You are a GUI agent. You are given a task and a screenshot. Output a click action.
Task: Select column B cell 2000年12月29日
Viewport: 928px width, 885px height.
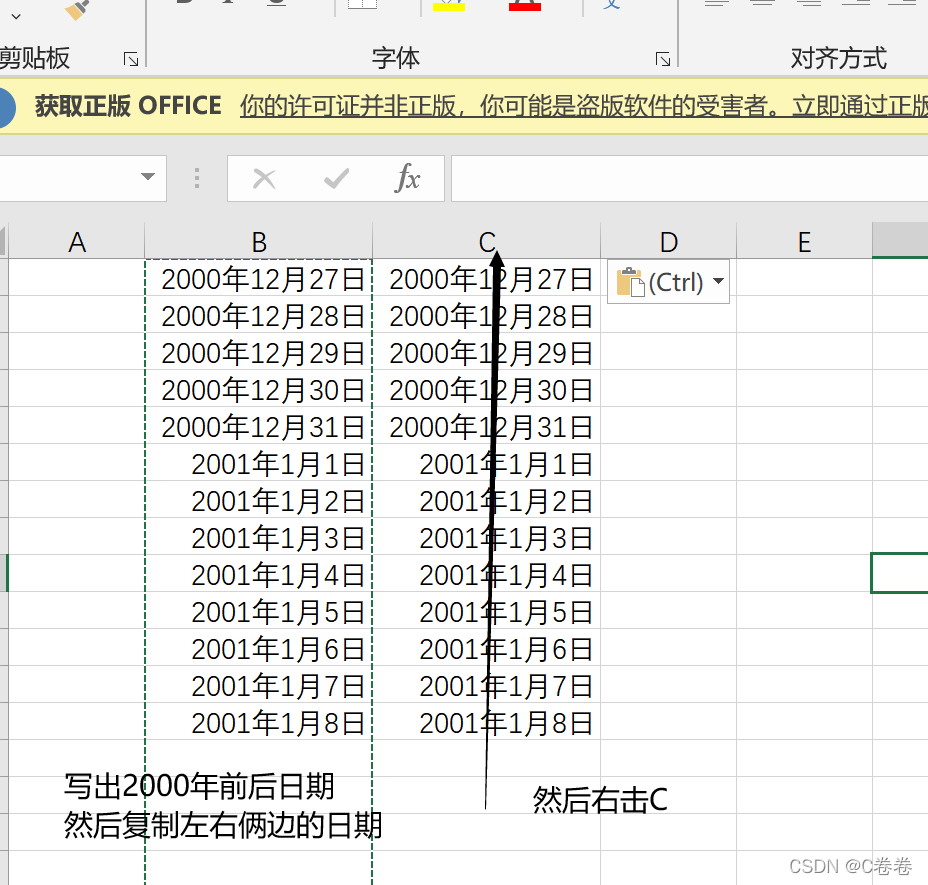tap(259, 352)
